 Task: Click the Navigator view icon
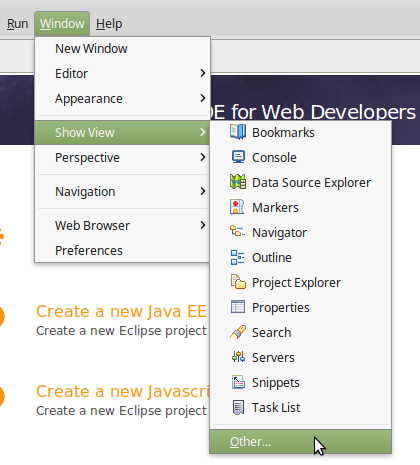pyautogui.click(x=237, y=231)
